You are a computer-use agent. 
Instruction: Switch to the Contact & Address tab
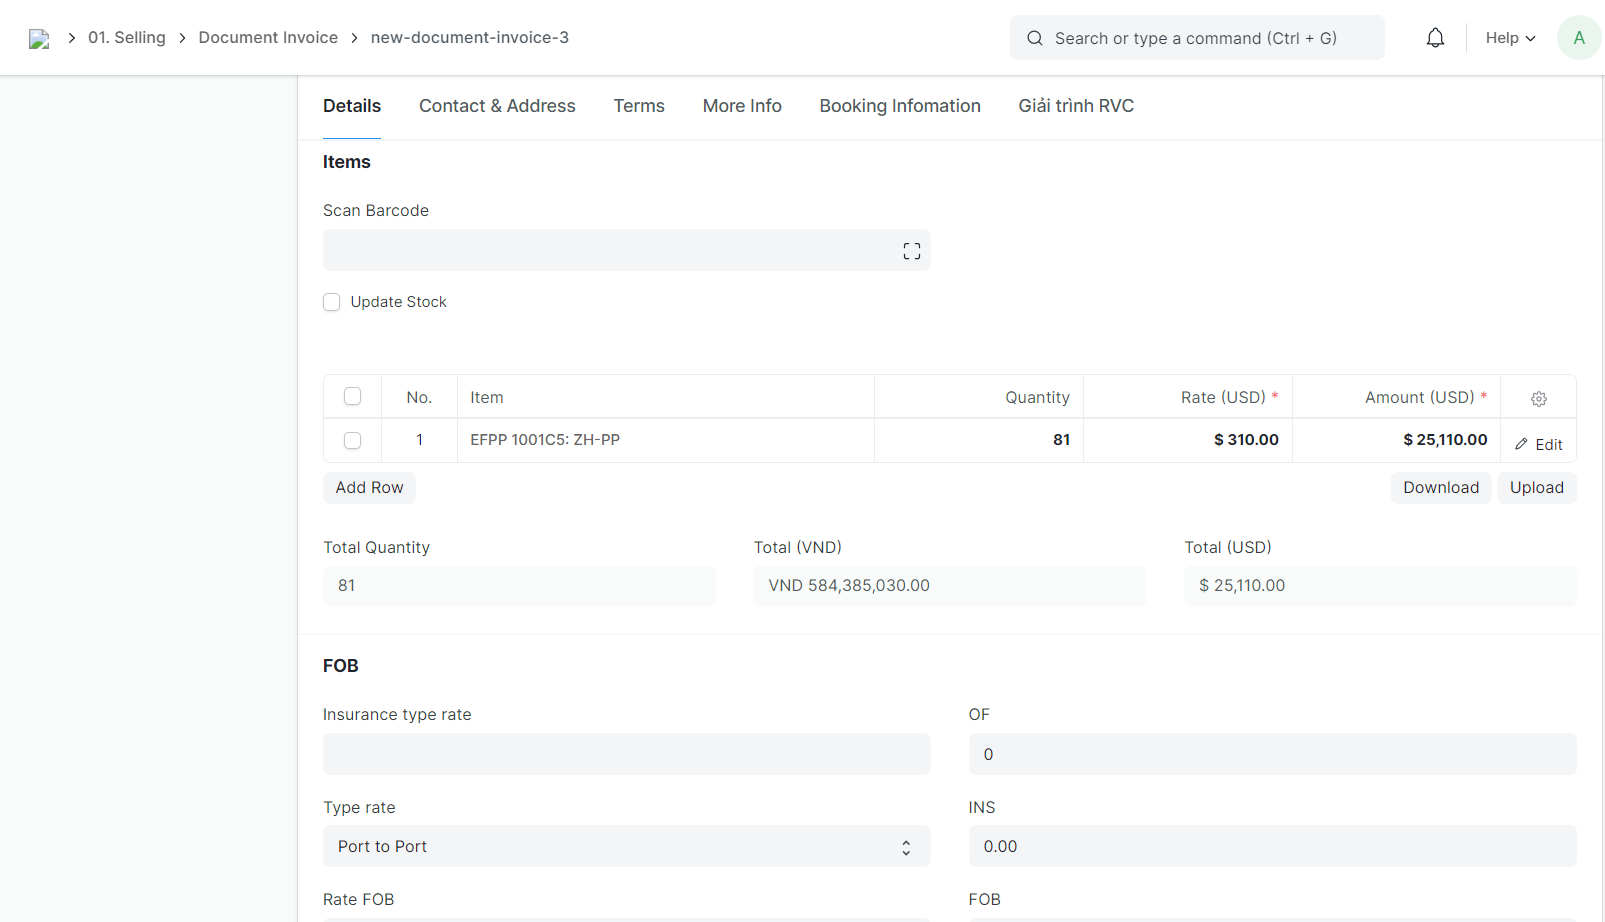pos(497,106)
